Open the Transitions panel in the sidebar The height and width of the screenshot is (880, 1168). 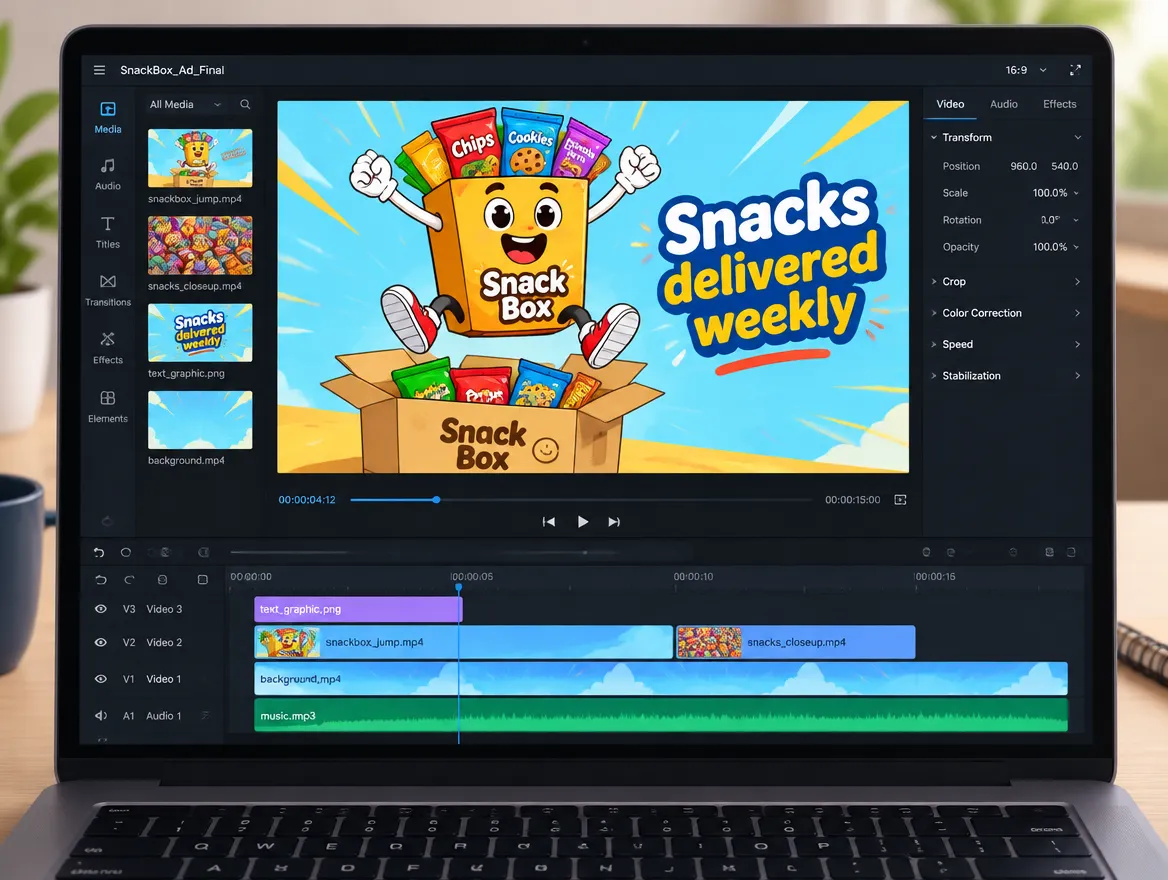coord(107,290)
